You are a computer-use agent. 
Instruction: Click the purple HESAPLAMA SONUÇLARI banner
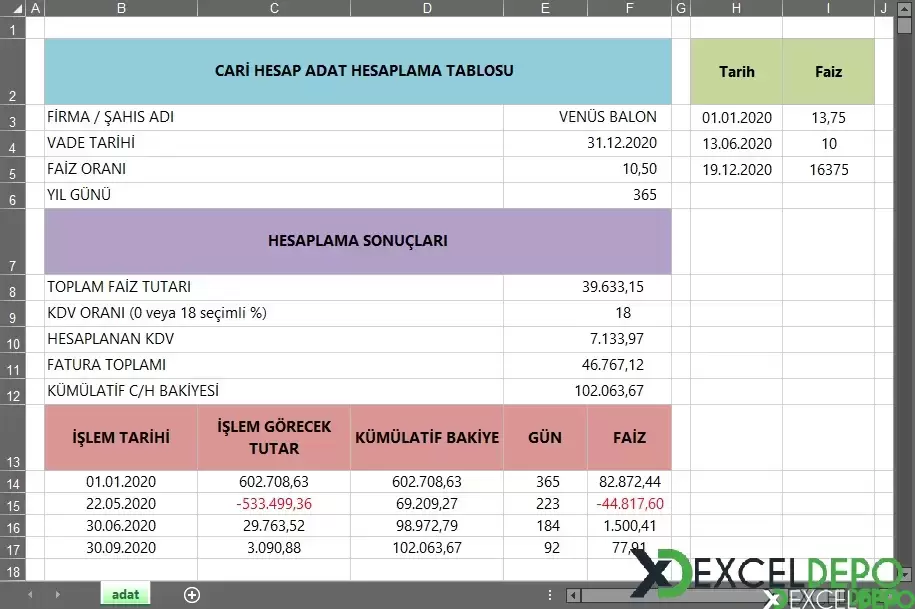pyautogui.click(x=357, y=241)
